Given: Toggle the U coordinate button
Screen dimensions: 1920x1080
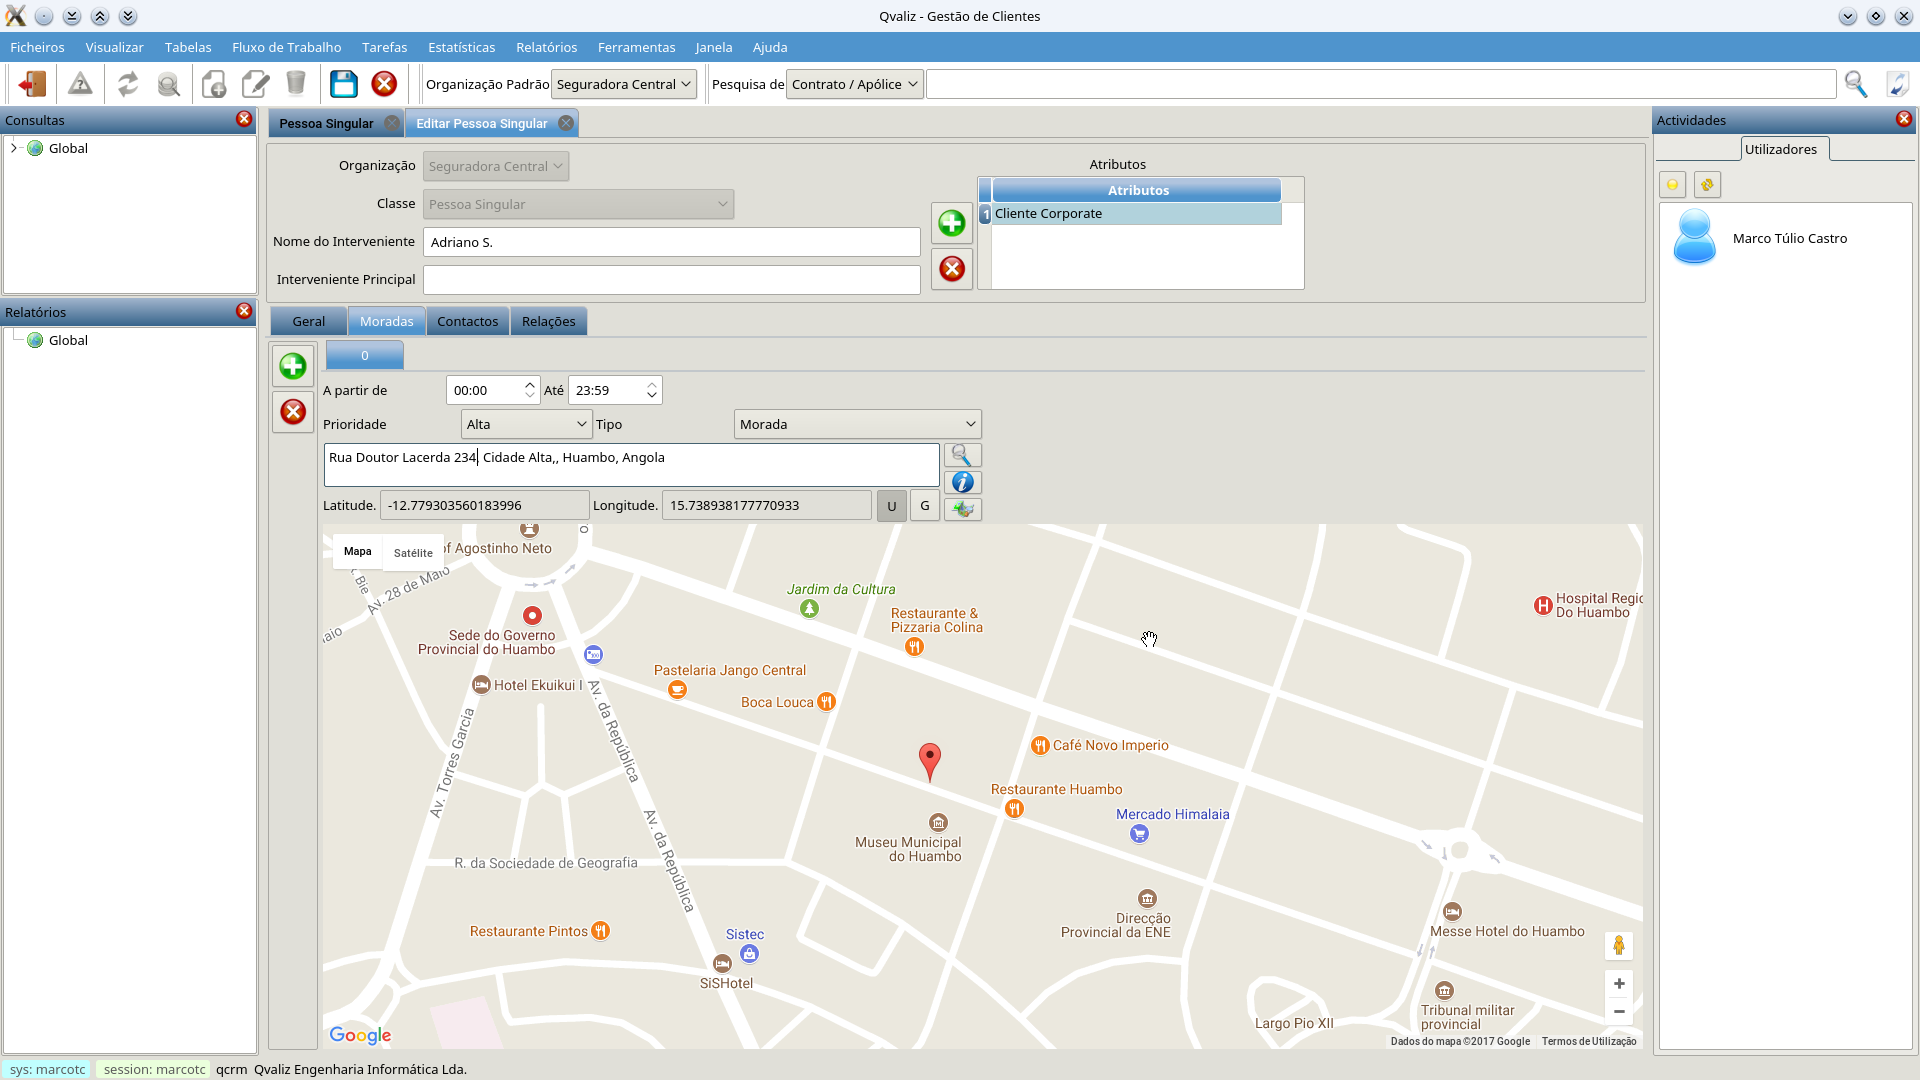Looking at the screenshot, I should (x=891, y=506).
